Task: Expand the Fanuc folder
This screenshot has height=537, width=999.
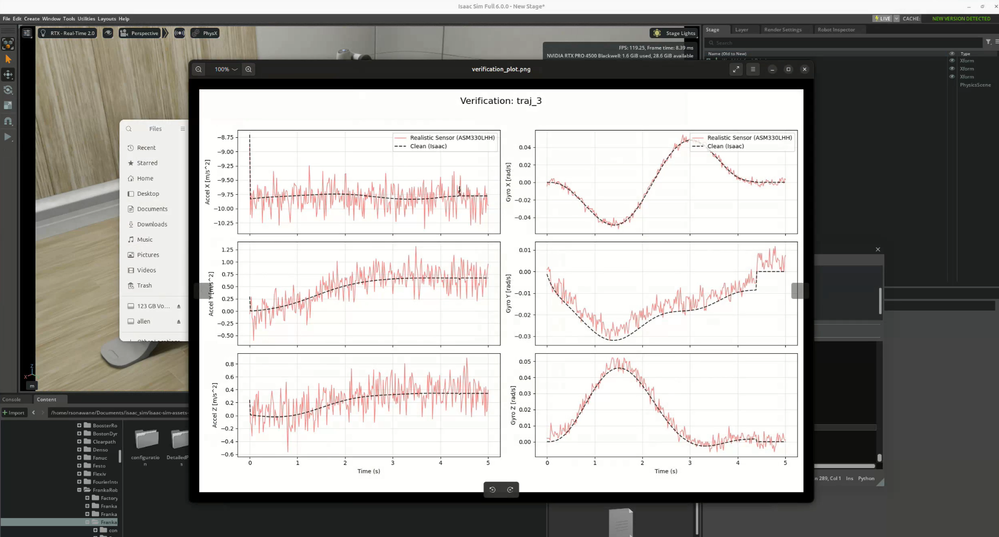Action: pyautogui.click(x=80, y=457)
